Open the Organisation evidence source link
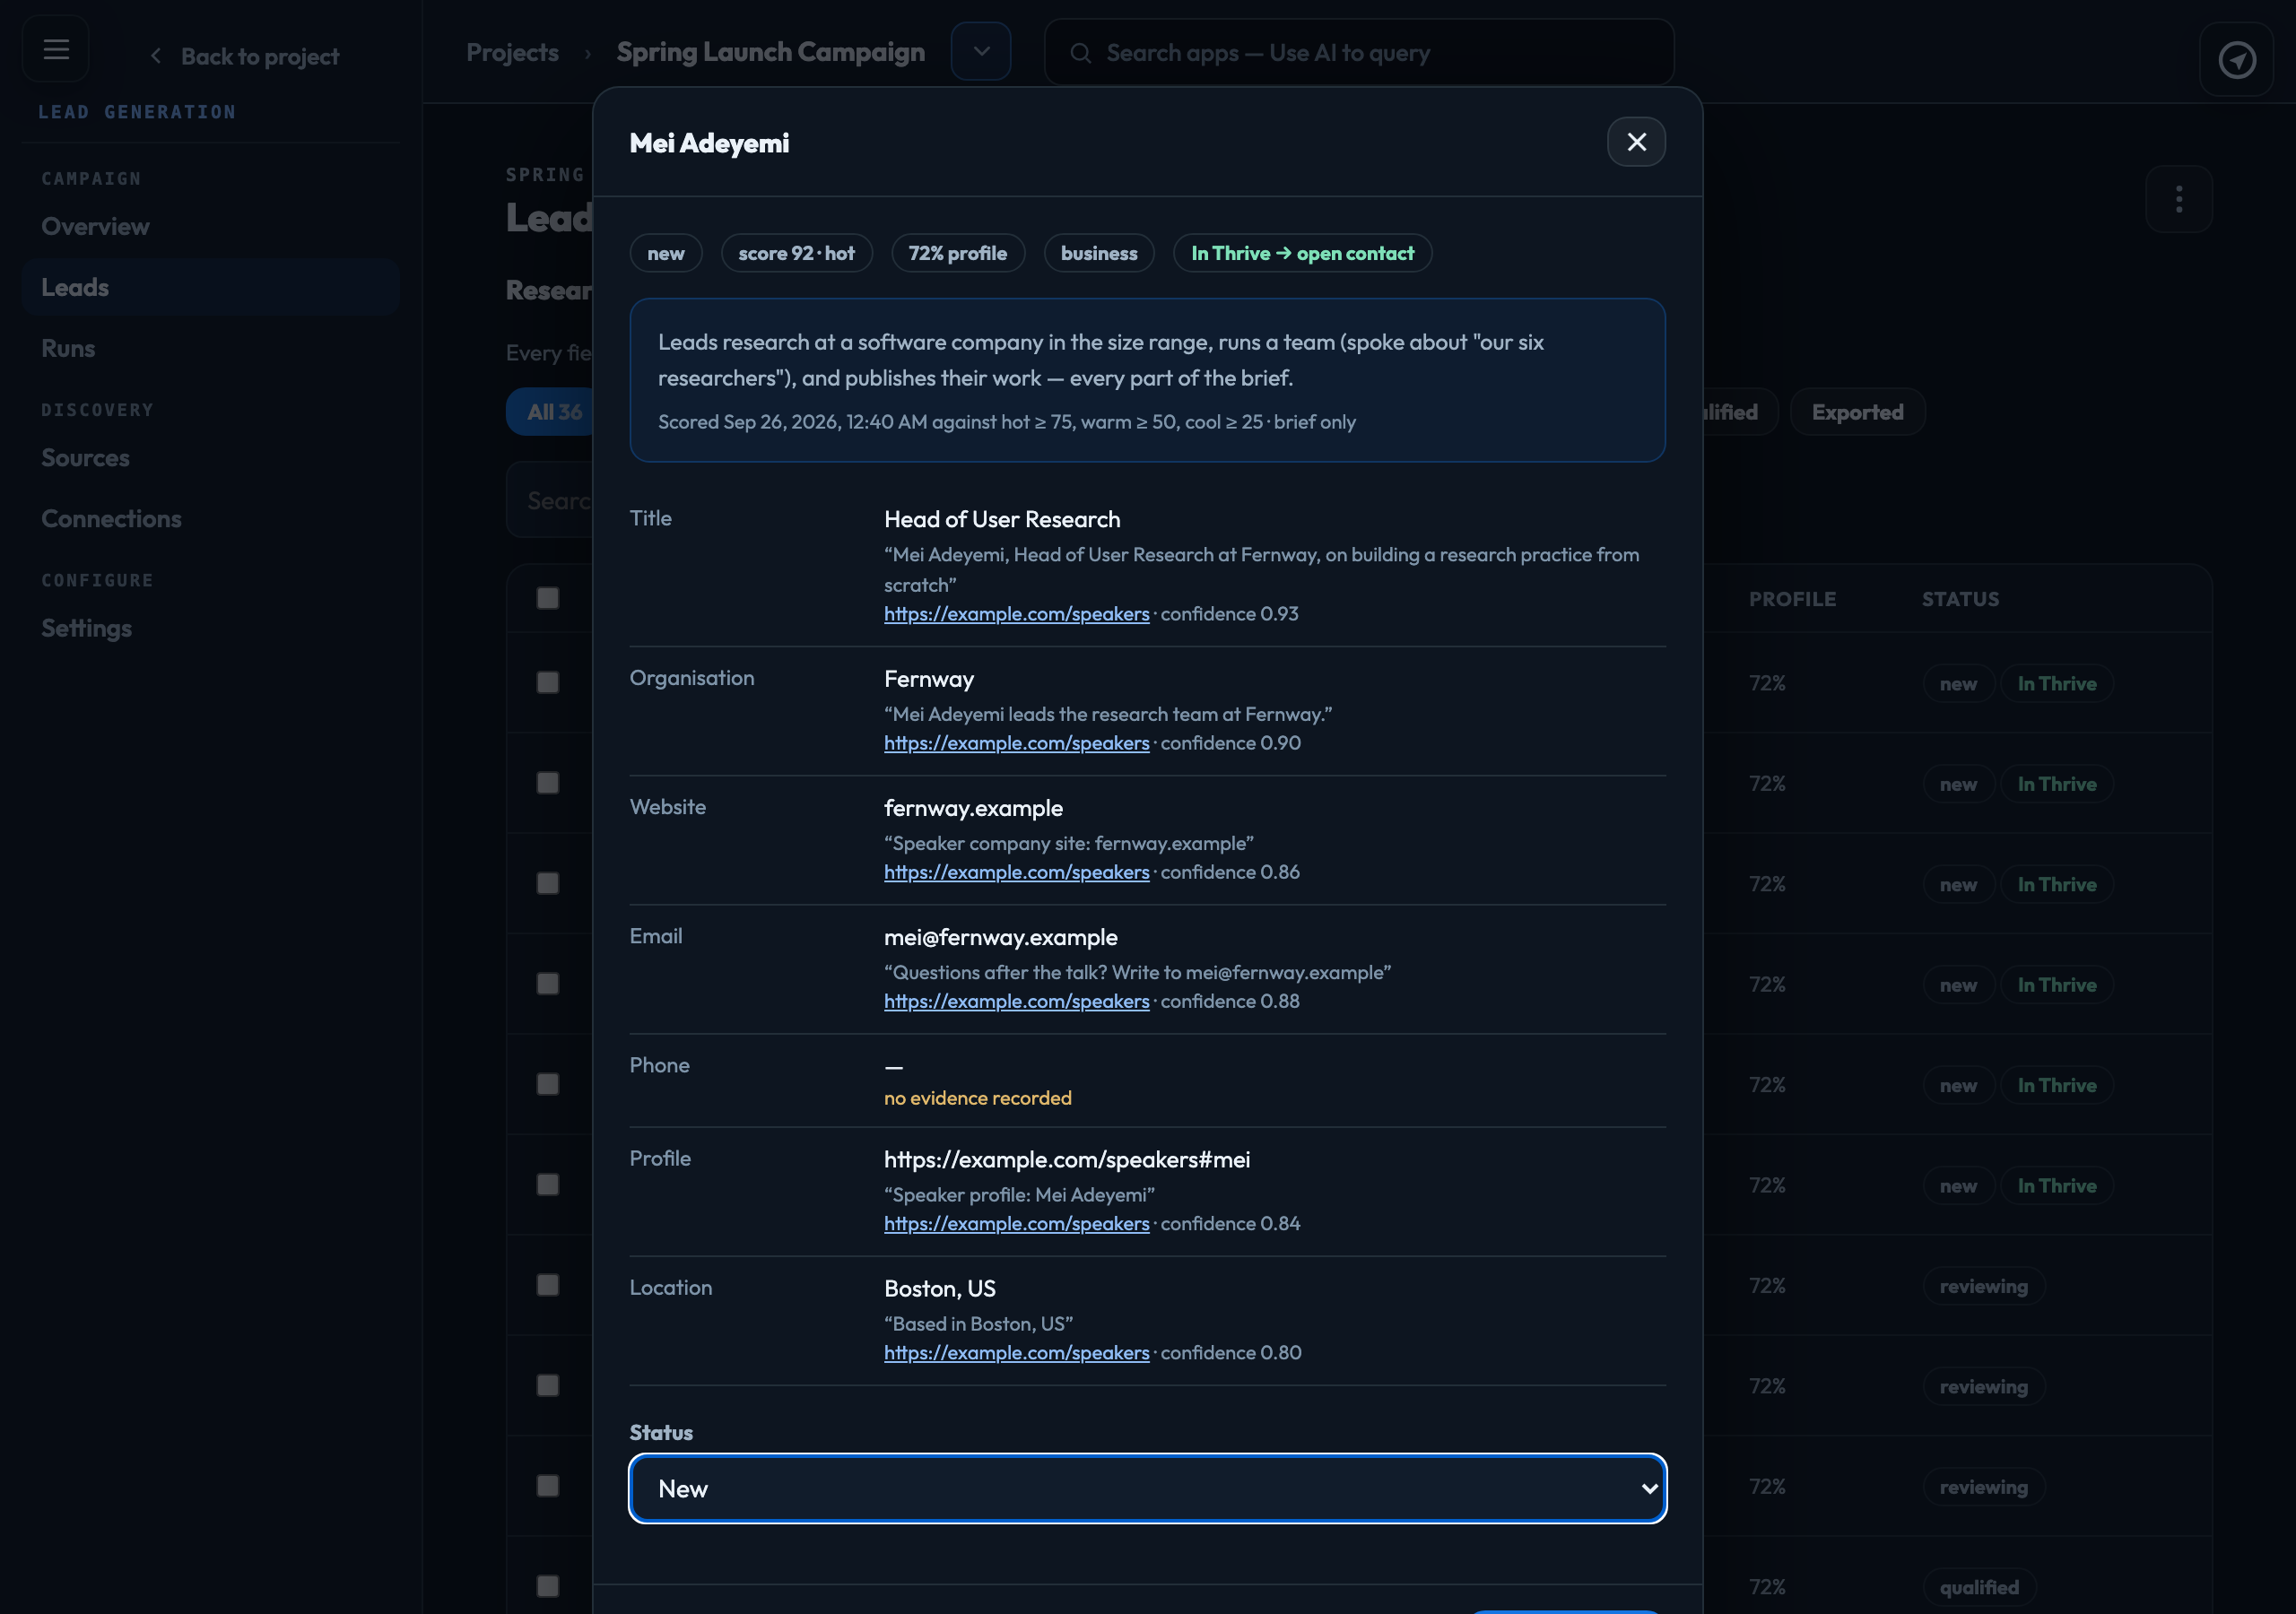2296x1614 pixels. click(x=1016, y=743)
